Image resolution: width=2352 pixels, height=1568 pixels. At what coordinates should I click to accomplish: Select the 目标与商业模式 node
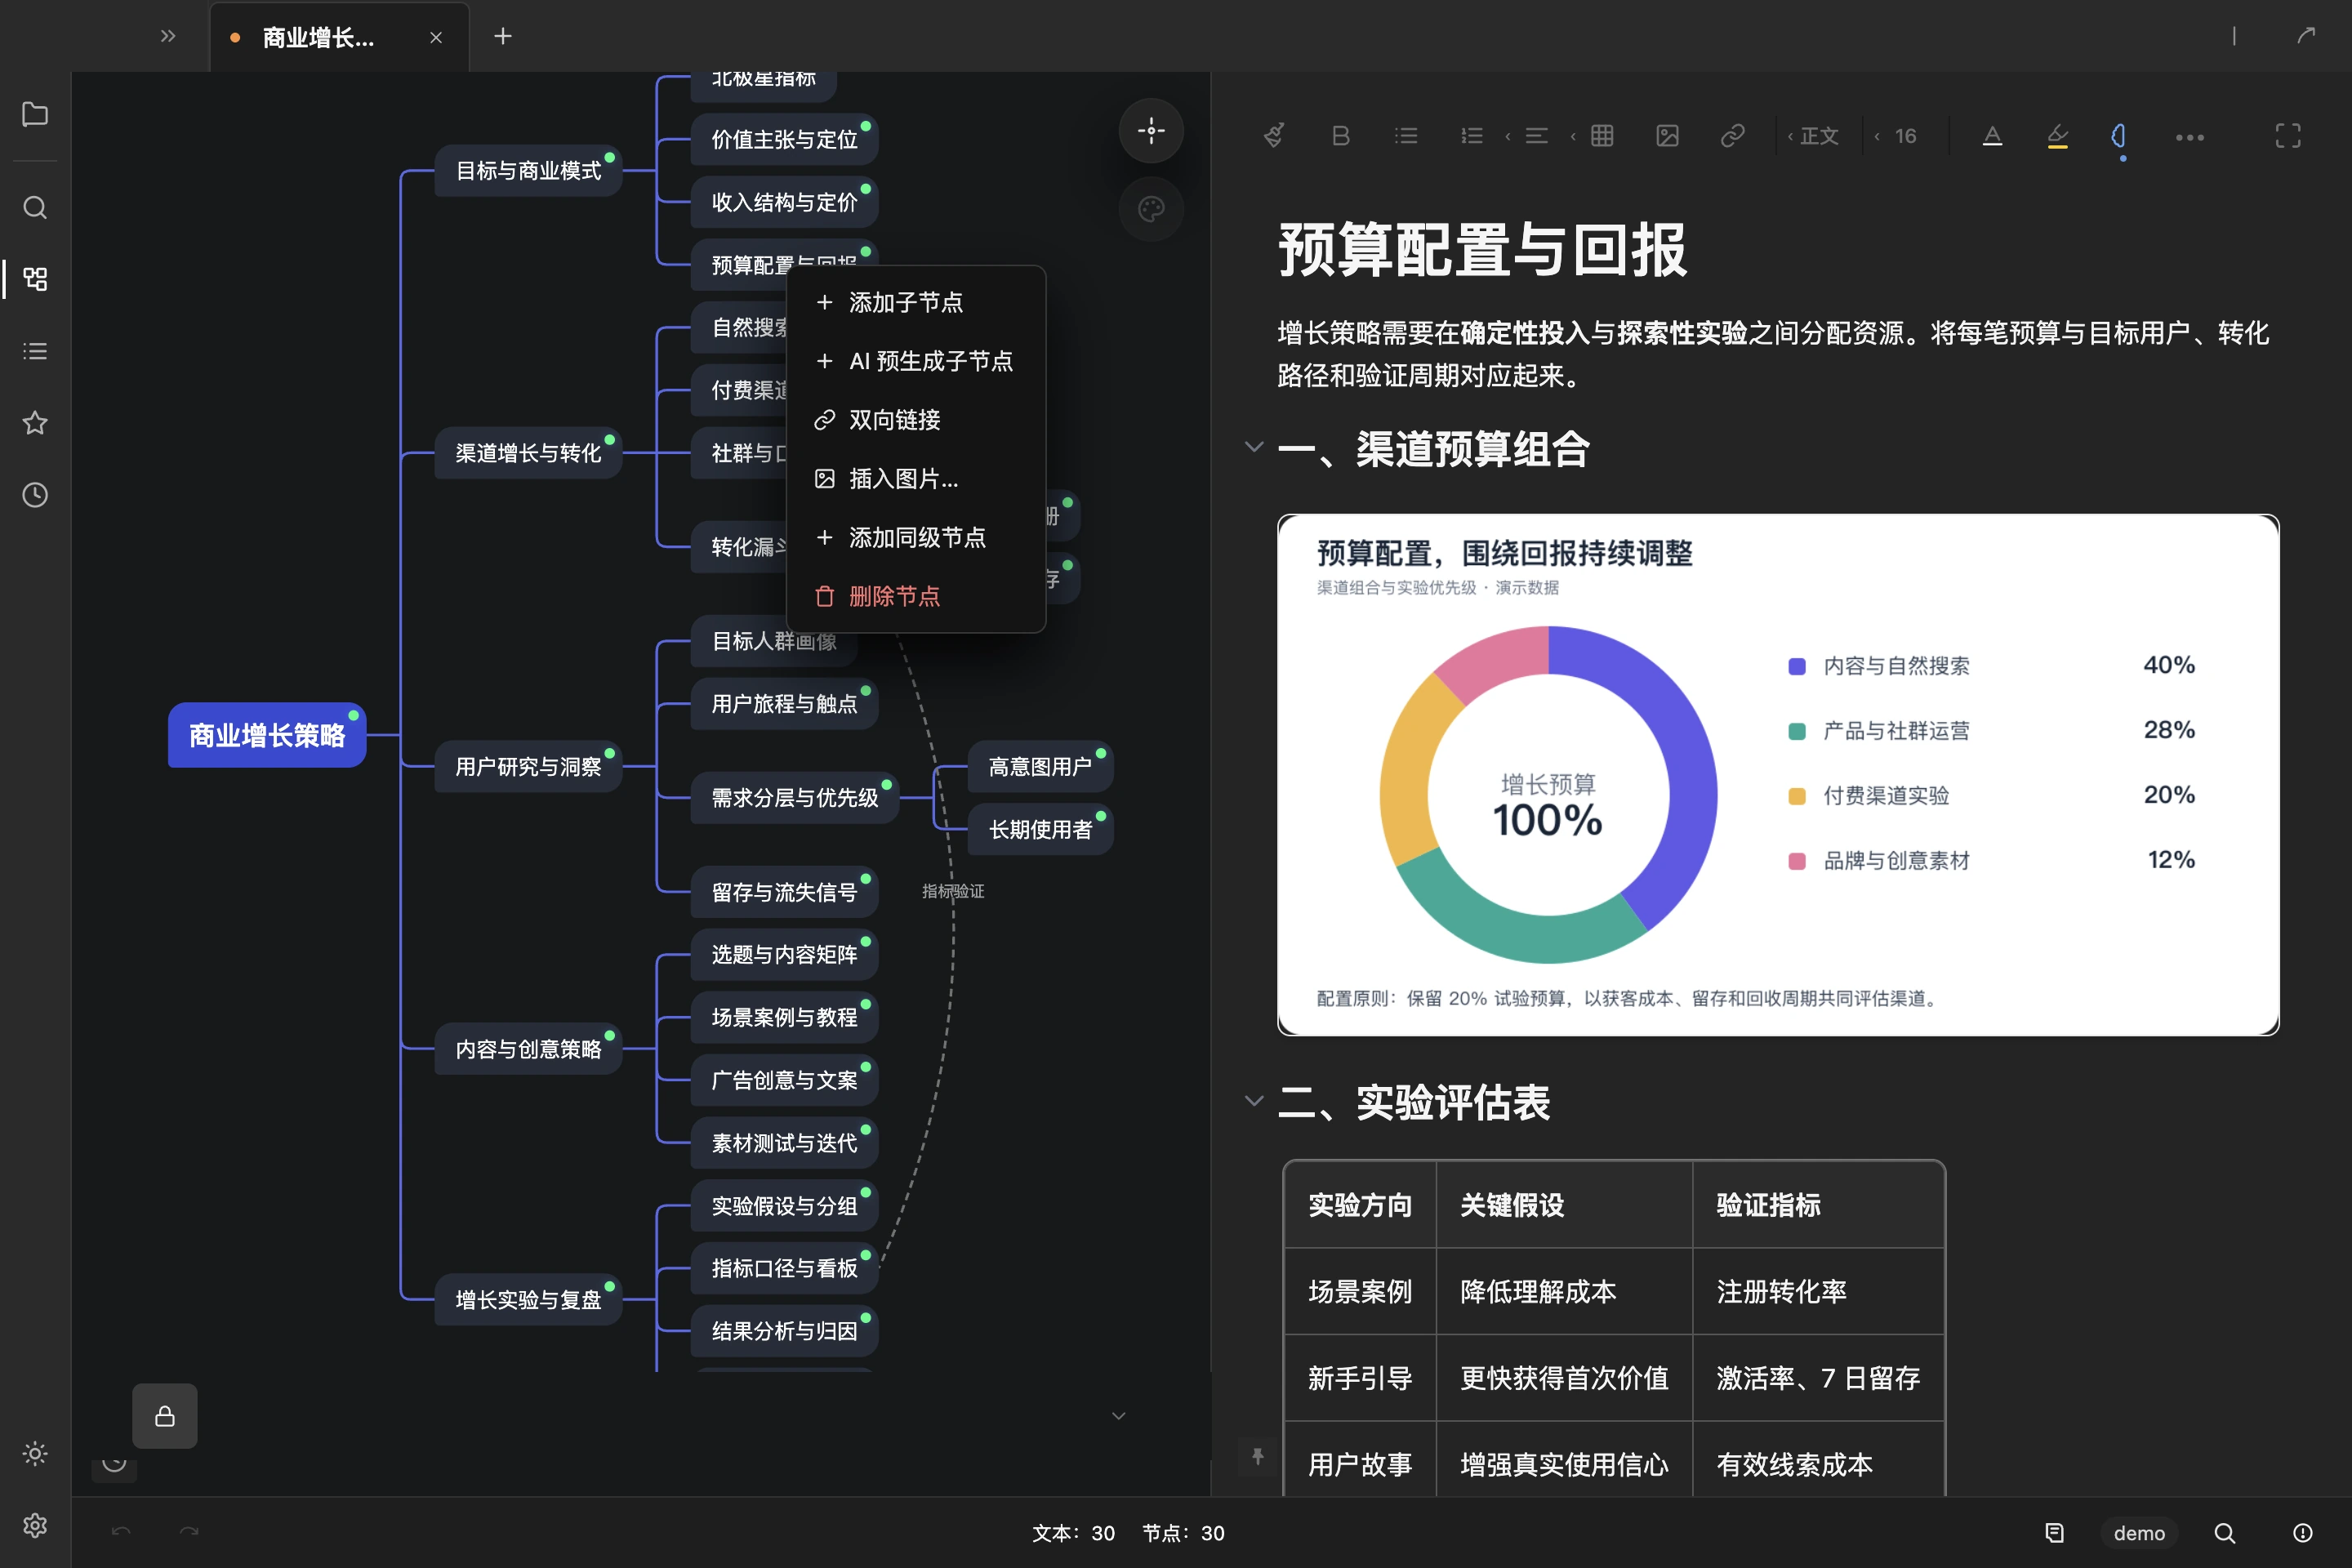pyautogui.click(x=528, y=171)
